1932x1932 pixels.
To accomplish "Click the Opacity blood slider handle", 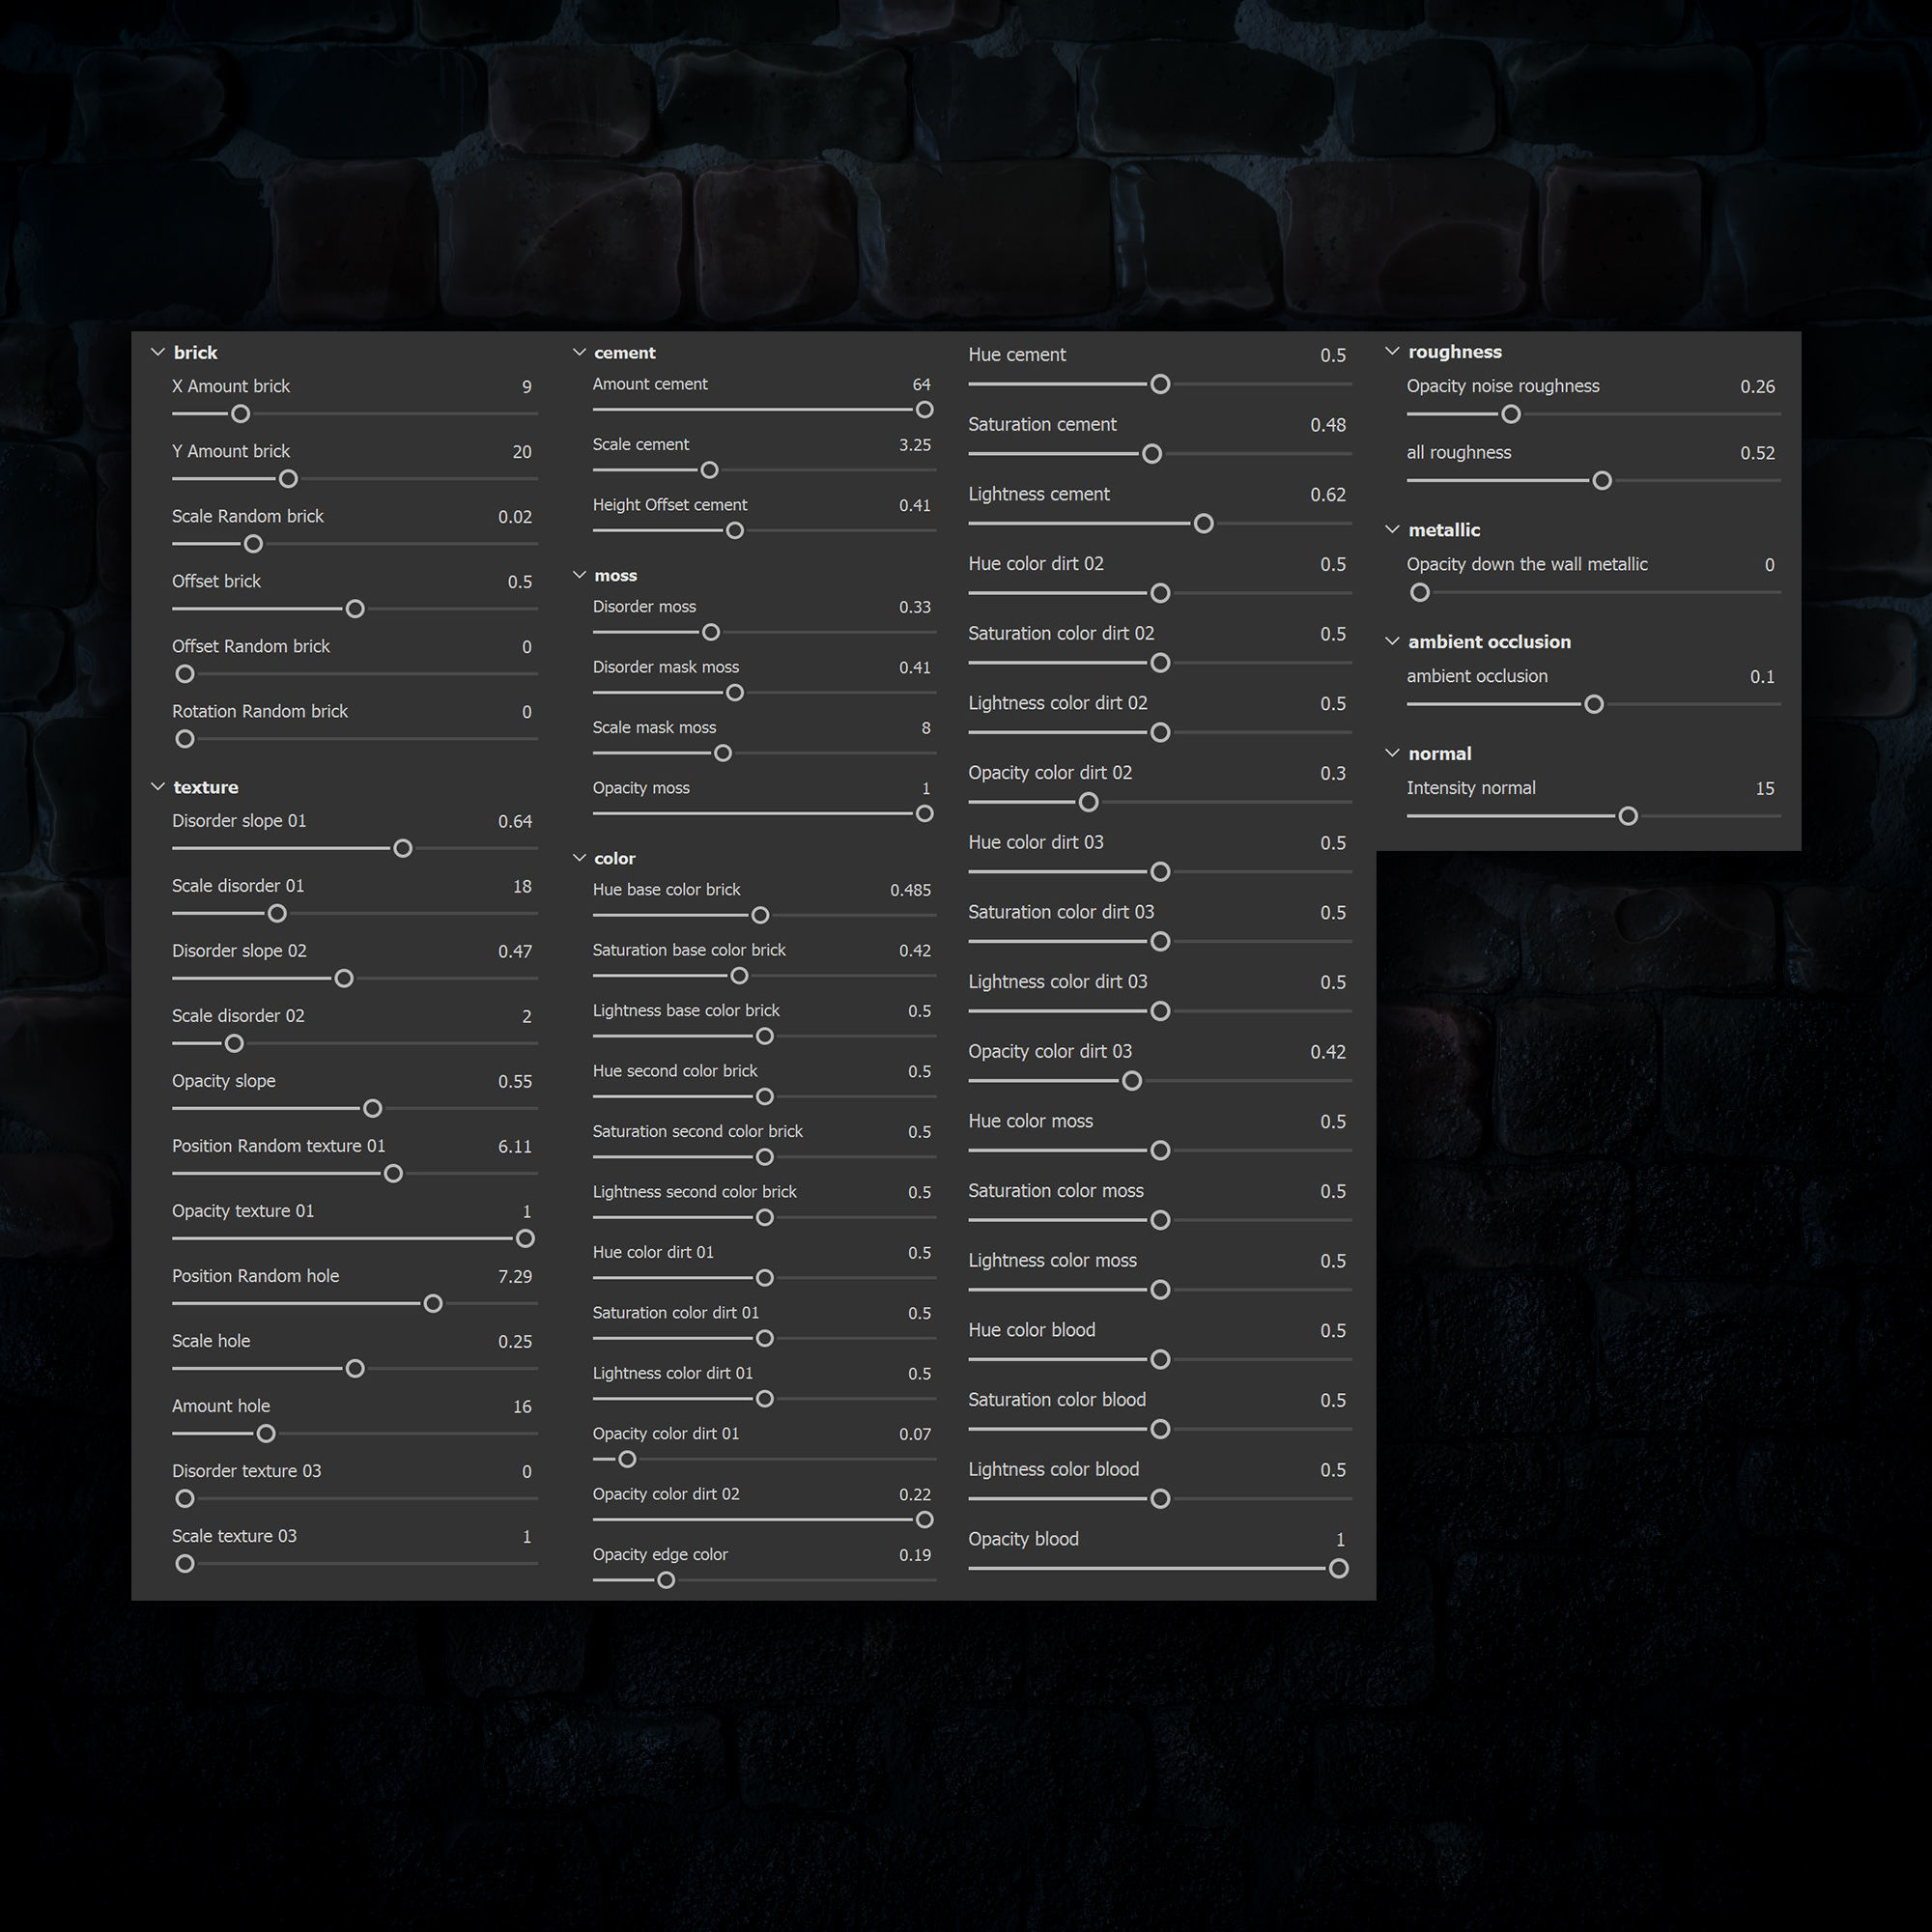I will click(1339, 1569).
